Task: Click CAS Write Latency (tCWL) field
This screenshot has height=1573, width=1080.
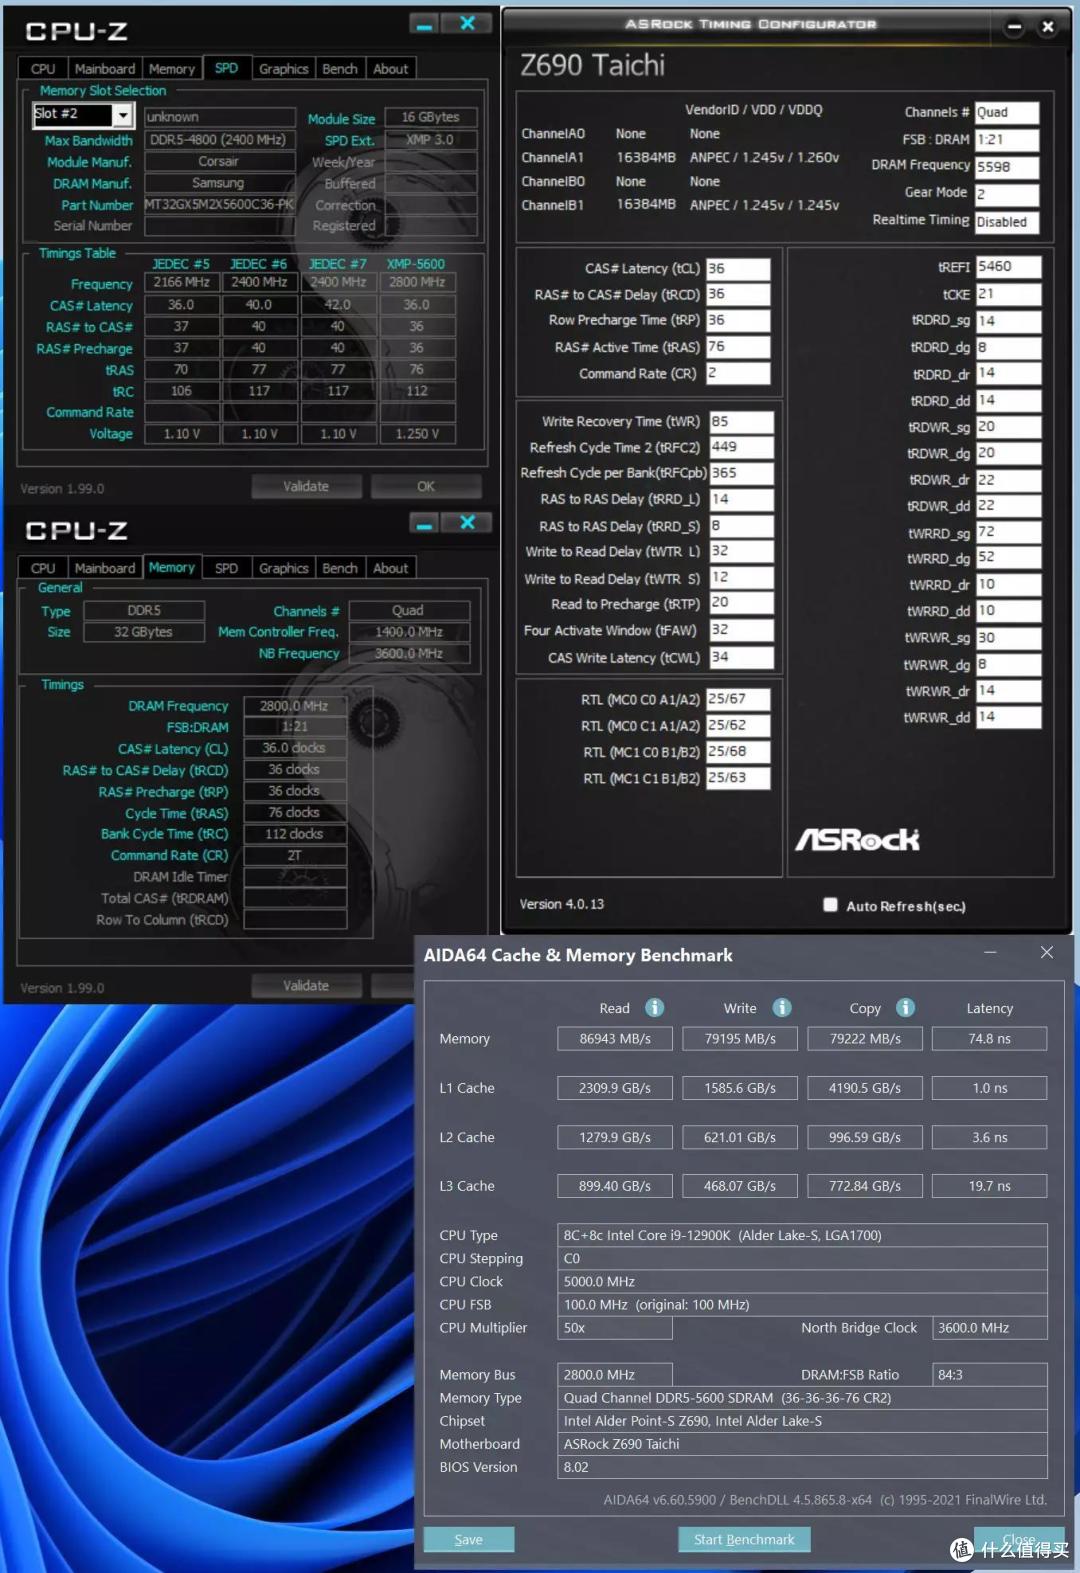Action: coord(741,657)
